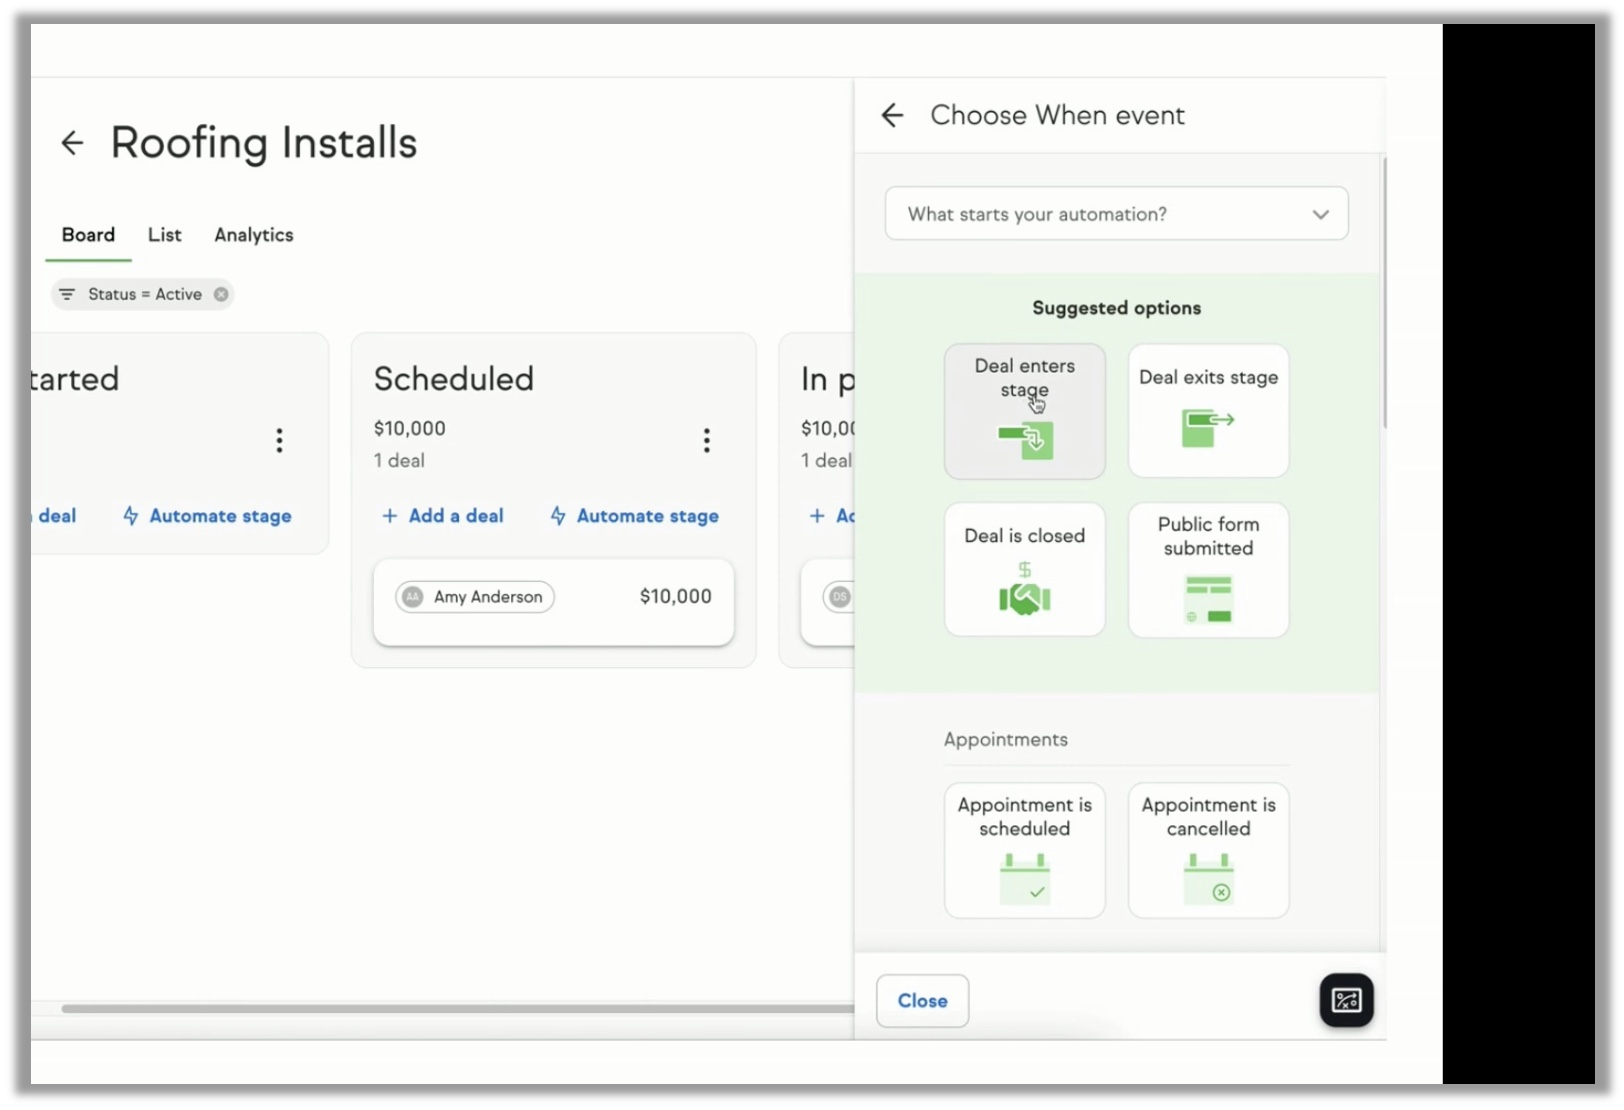Expand What starts your automation dropdown
The height and width of the screenshot is (1110, 1624).
click(1116, 214)
